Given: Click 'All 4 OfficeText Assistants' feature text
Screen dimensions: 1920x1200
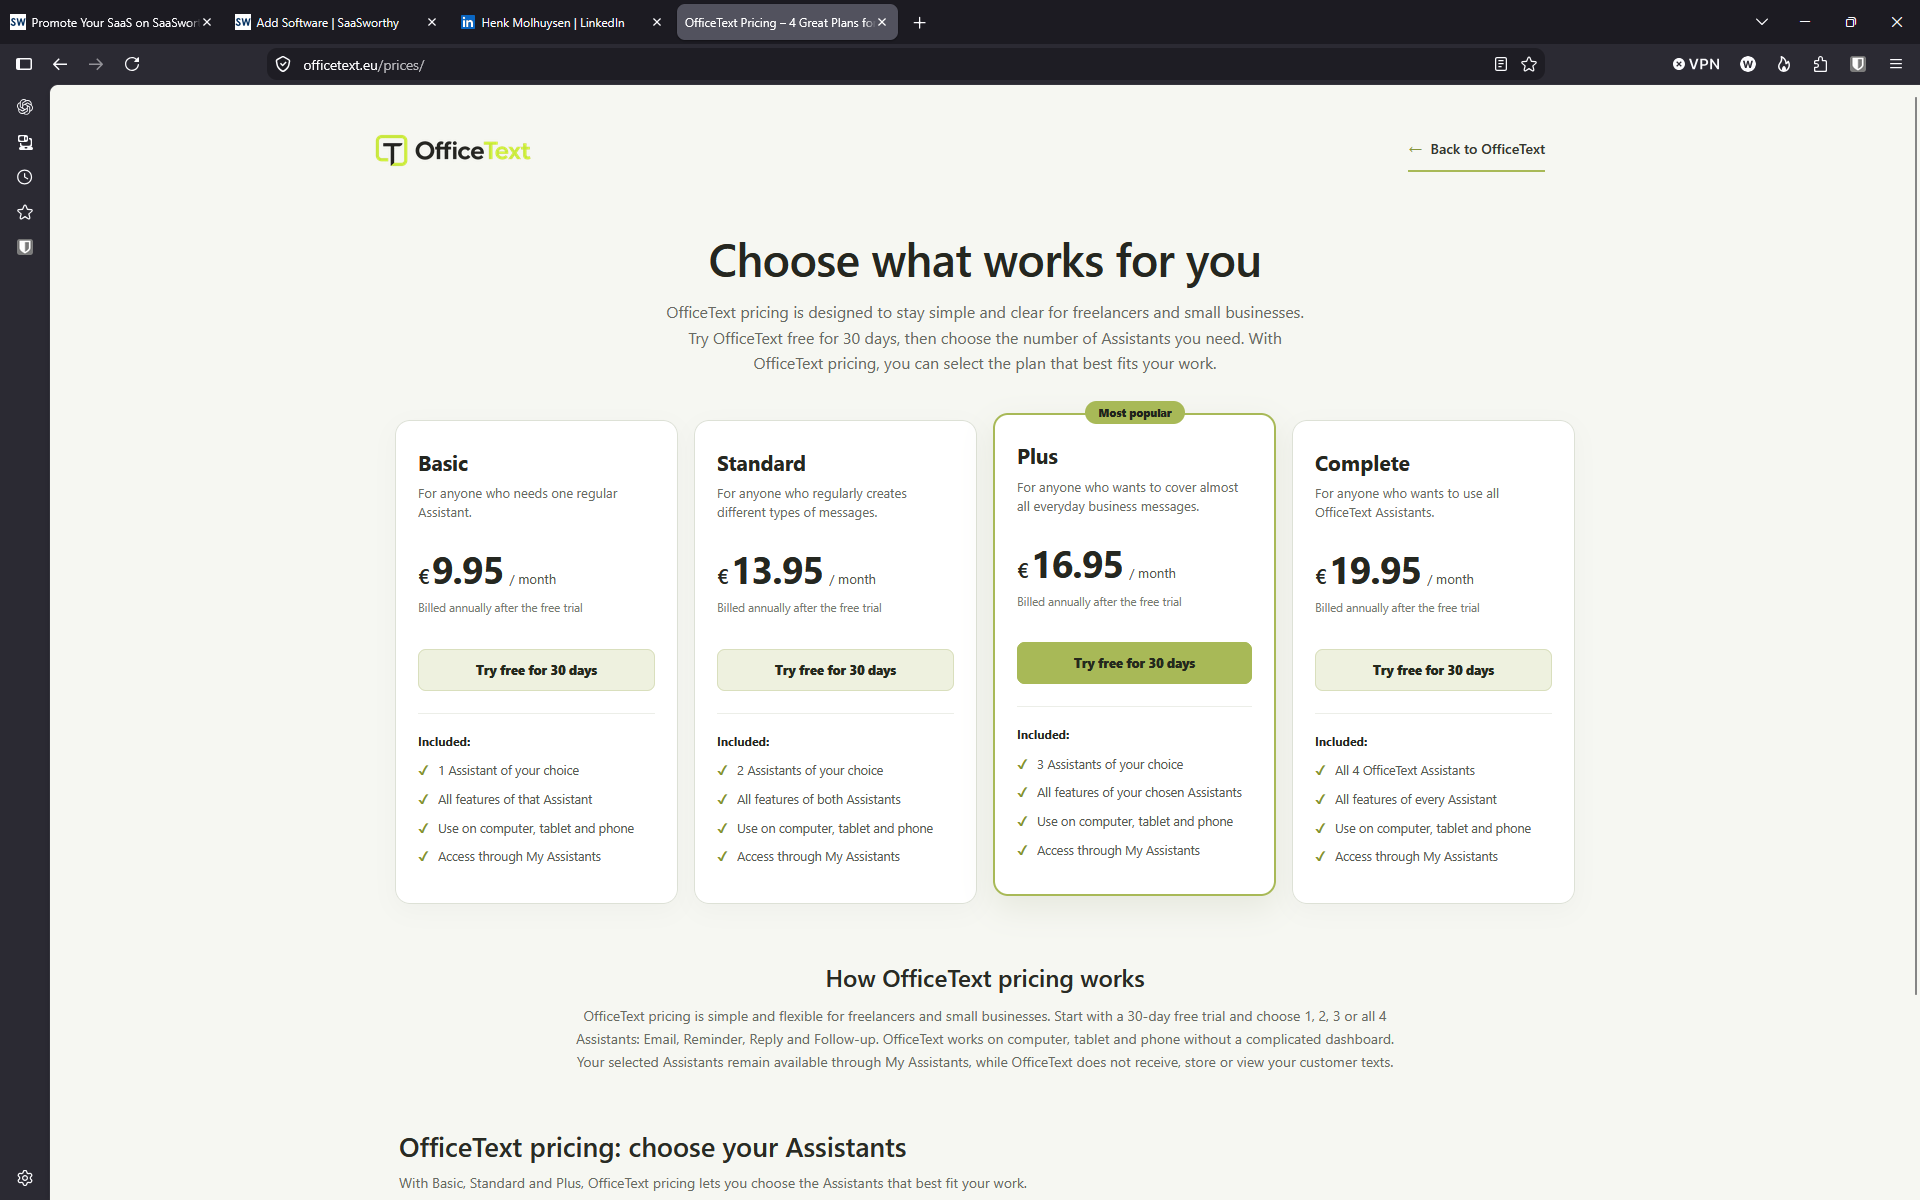Looking at the screenshot, I should click(1404, 770).
